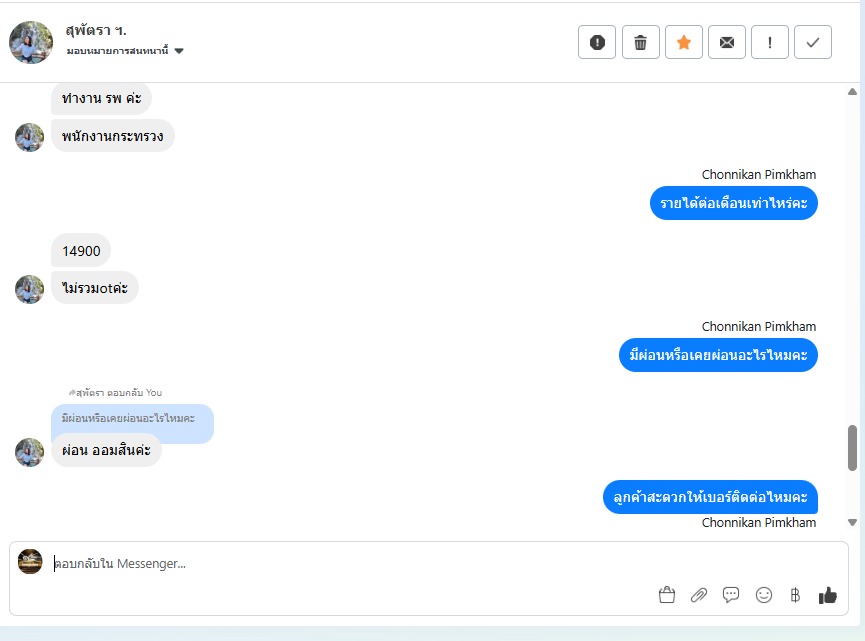Open saved replies speech bubble icon
865x641 pixels.
(731, 595)
